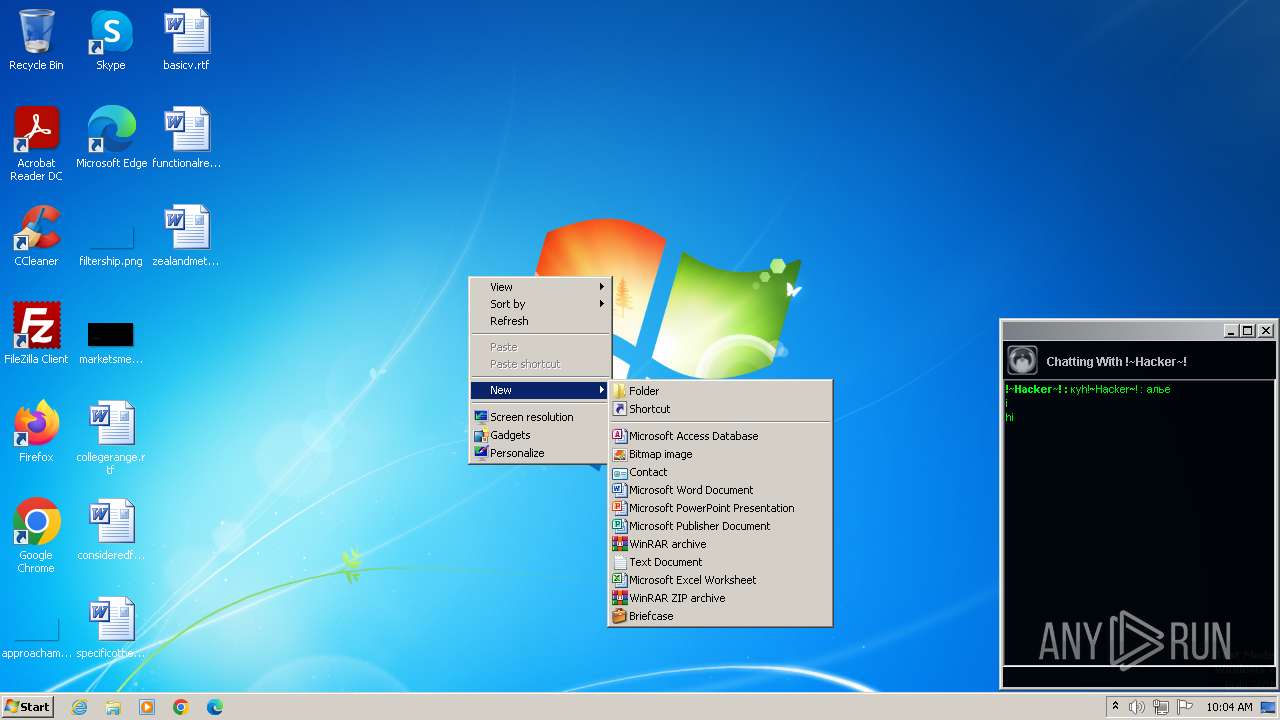Open Screen resolution from context menu

(x=540, y=417)
